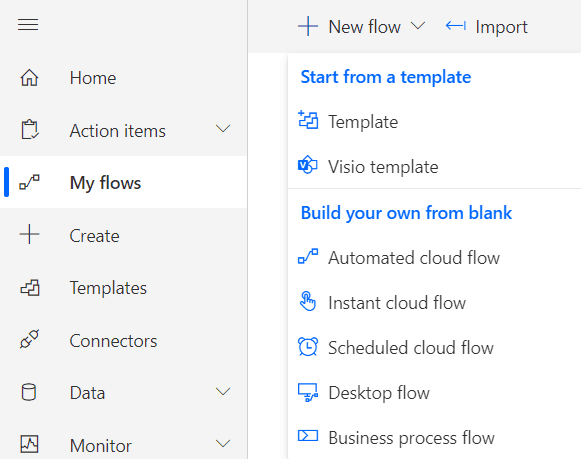Click the New flow button label

click(365, 27)
